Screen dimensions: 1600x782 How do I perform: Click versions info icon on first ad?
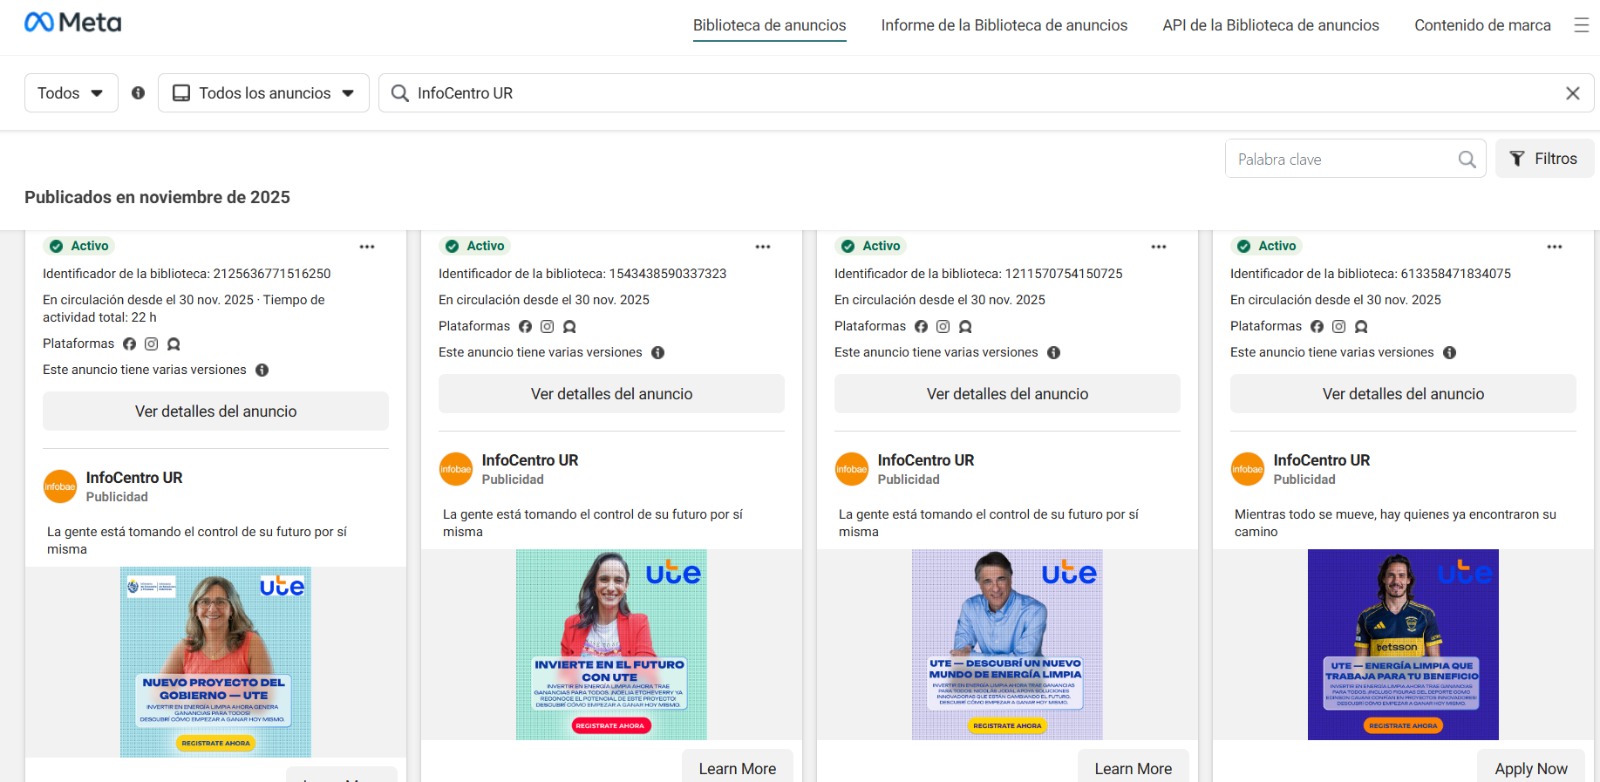(x=262, y=370)
